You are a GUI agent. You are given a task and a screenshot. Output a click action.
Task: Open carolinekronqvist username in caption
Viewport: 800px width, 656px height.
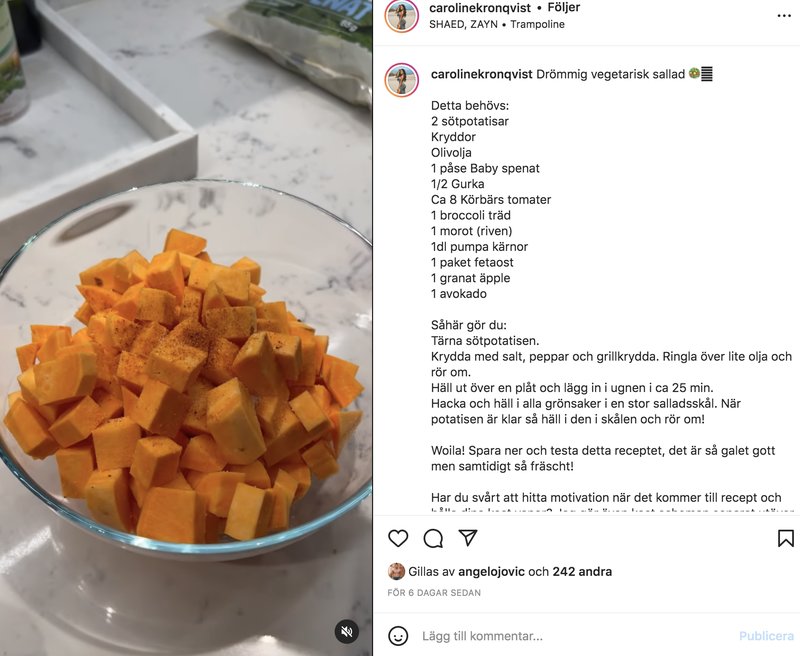click(482, 74)
